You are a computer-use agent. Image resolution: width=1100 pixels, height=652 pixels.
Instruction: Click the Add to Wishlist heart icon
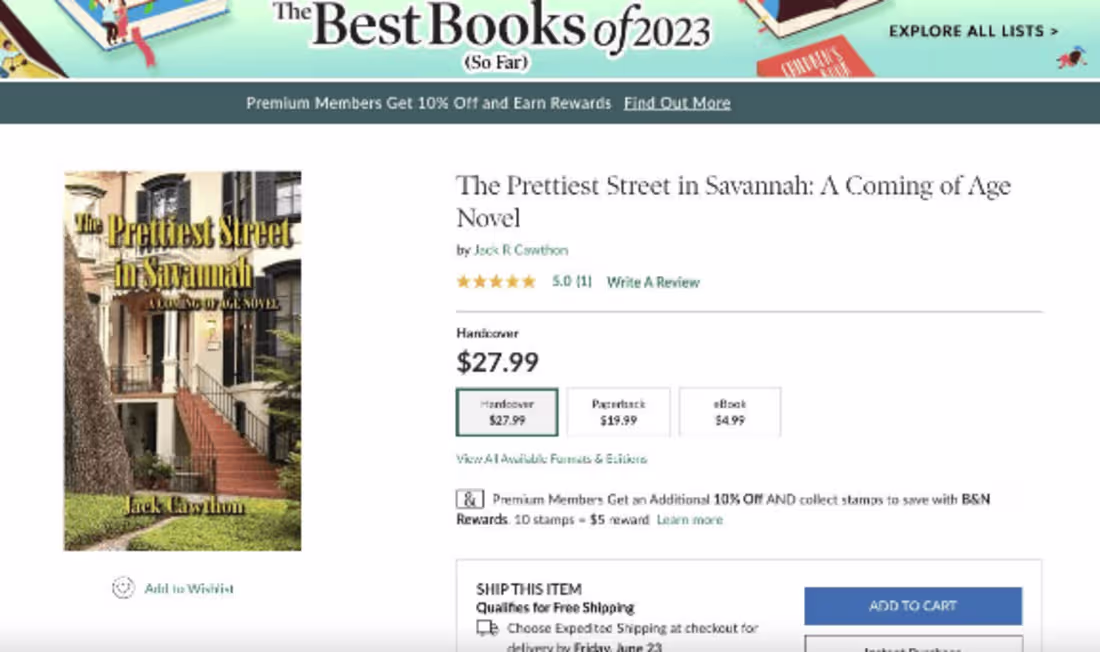(x=123, y=588)
